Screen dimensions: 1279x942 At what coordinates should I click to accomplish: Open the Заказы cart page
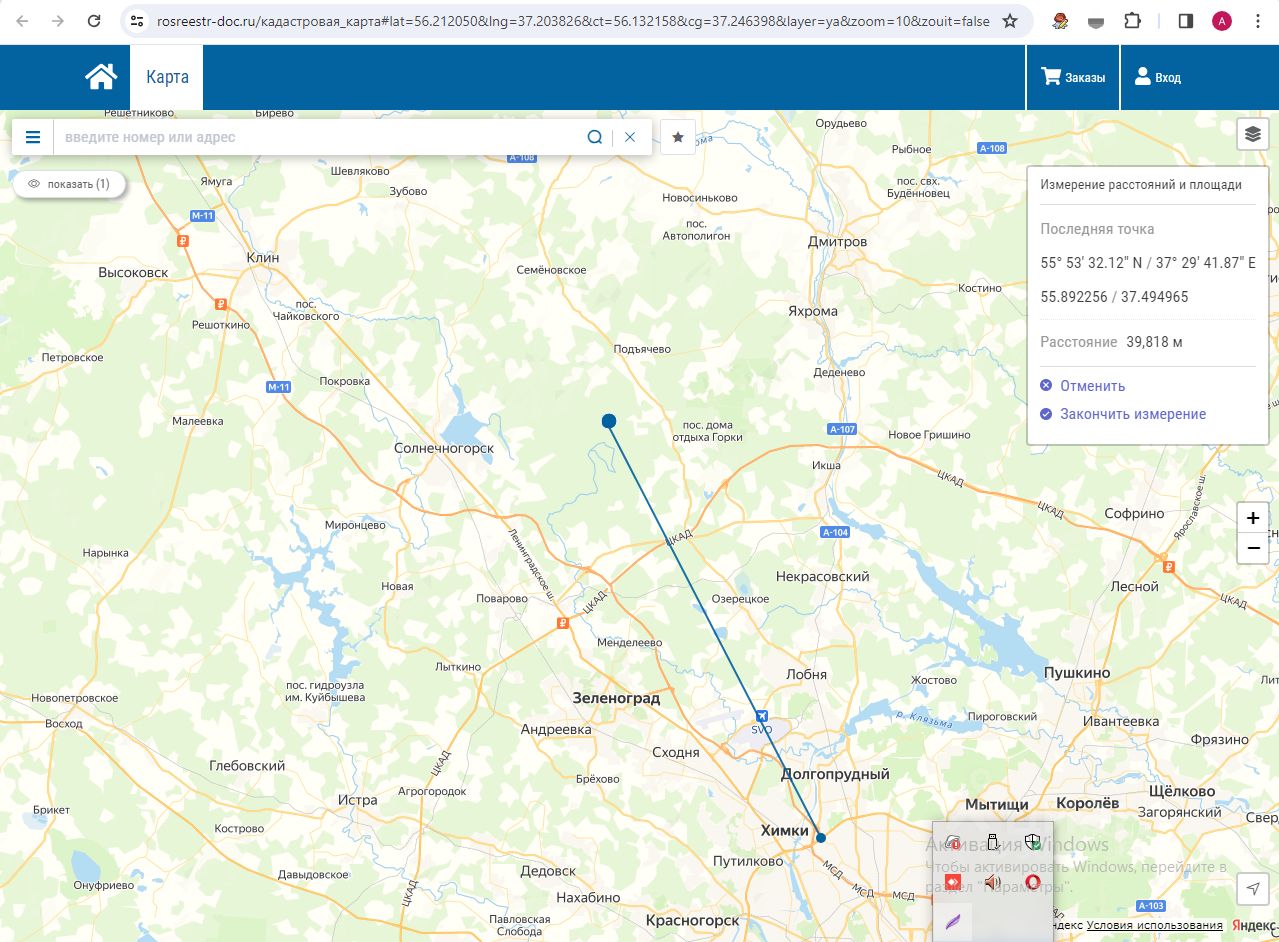pos(1073,77)
